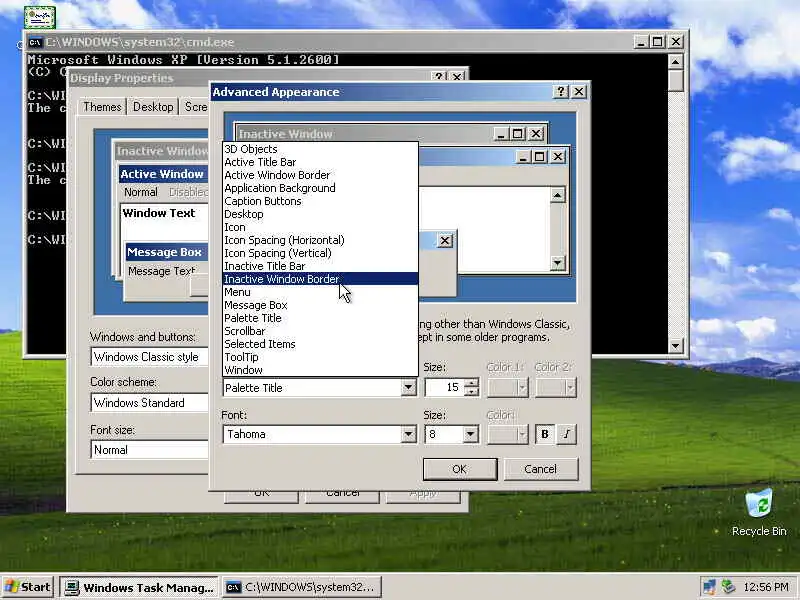Select the Icon entry in the item list
The height and width of the screenshot is (600, 800).
click(320, 227)
